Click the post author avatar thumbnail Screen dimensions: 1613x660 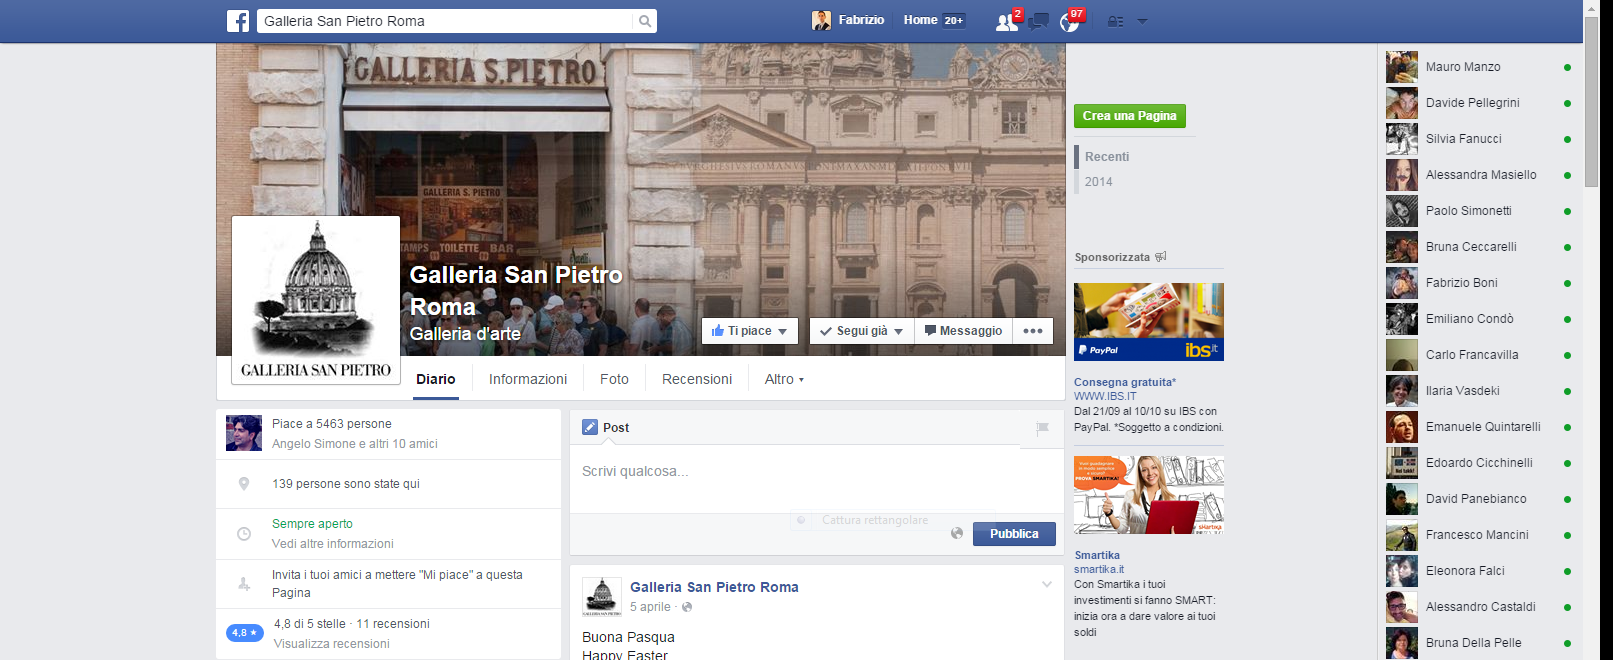click(x=602, y=597)
